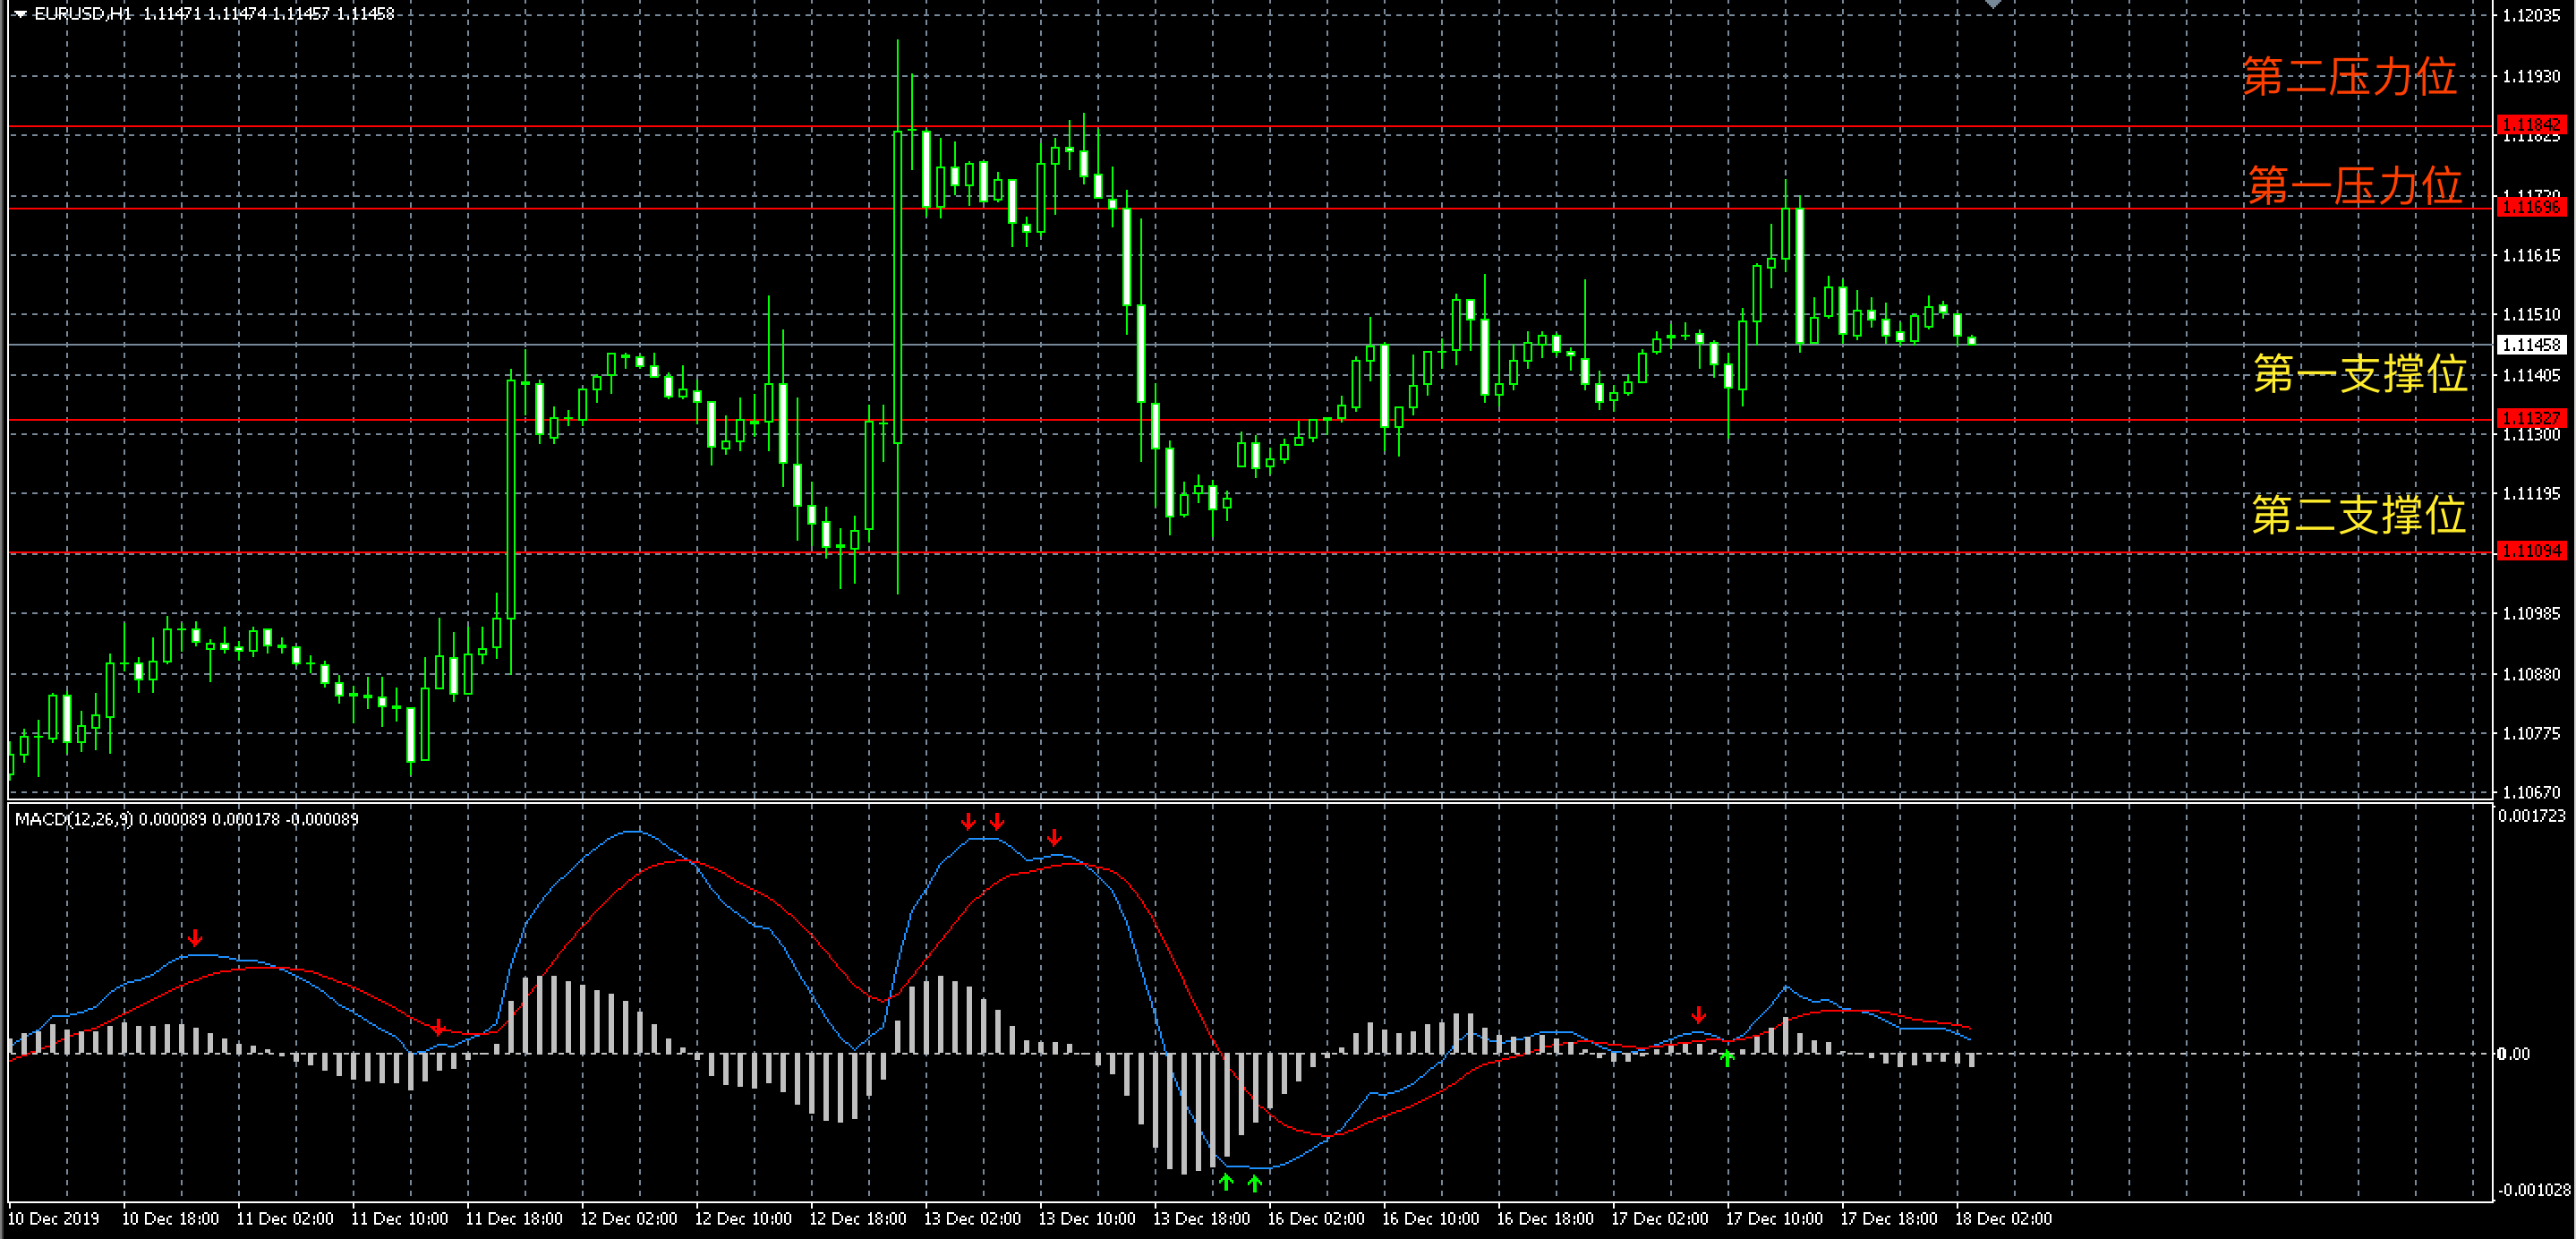2576x1239 pixels.
Task: Click the red 1.11696 price tag
Action: point(2531,207)
